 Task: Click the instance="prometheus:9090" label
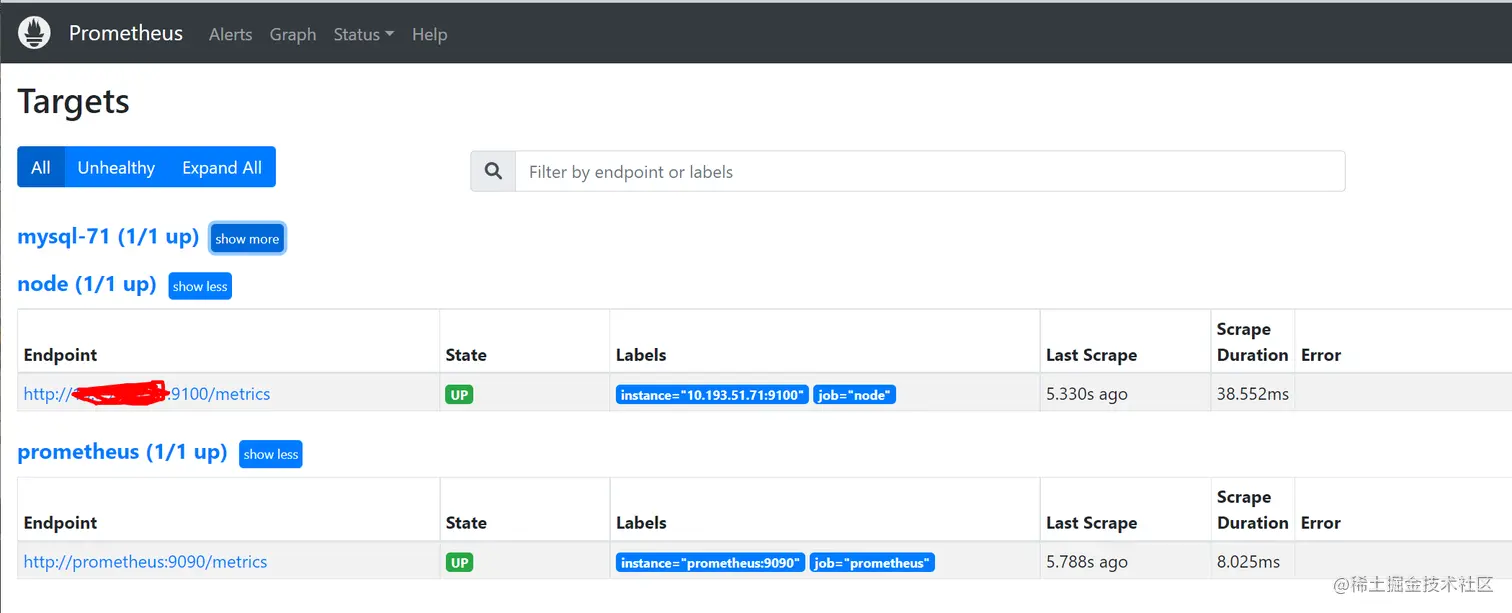[710, 563]
